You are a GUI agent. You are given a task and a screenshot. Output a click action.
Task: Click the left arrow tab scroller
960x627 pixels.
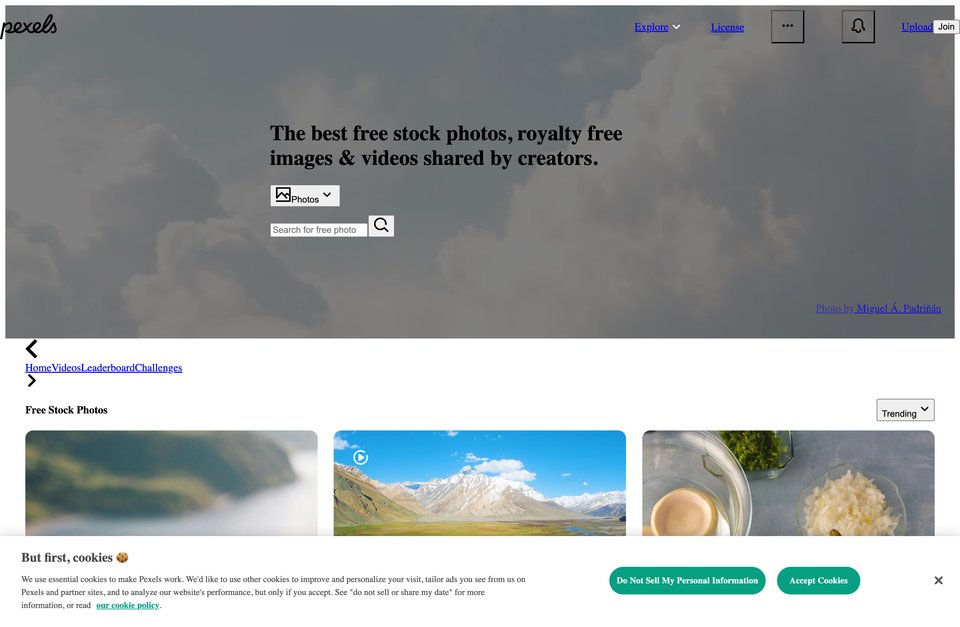[32, 349]
